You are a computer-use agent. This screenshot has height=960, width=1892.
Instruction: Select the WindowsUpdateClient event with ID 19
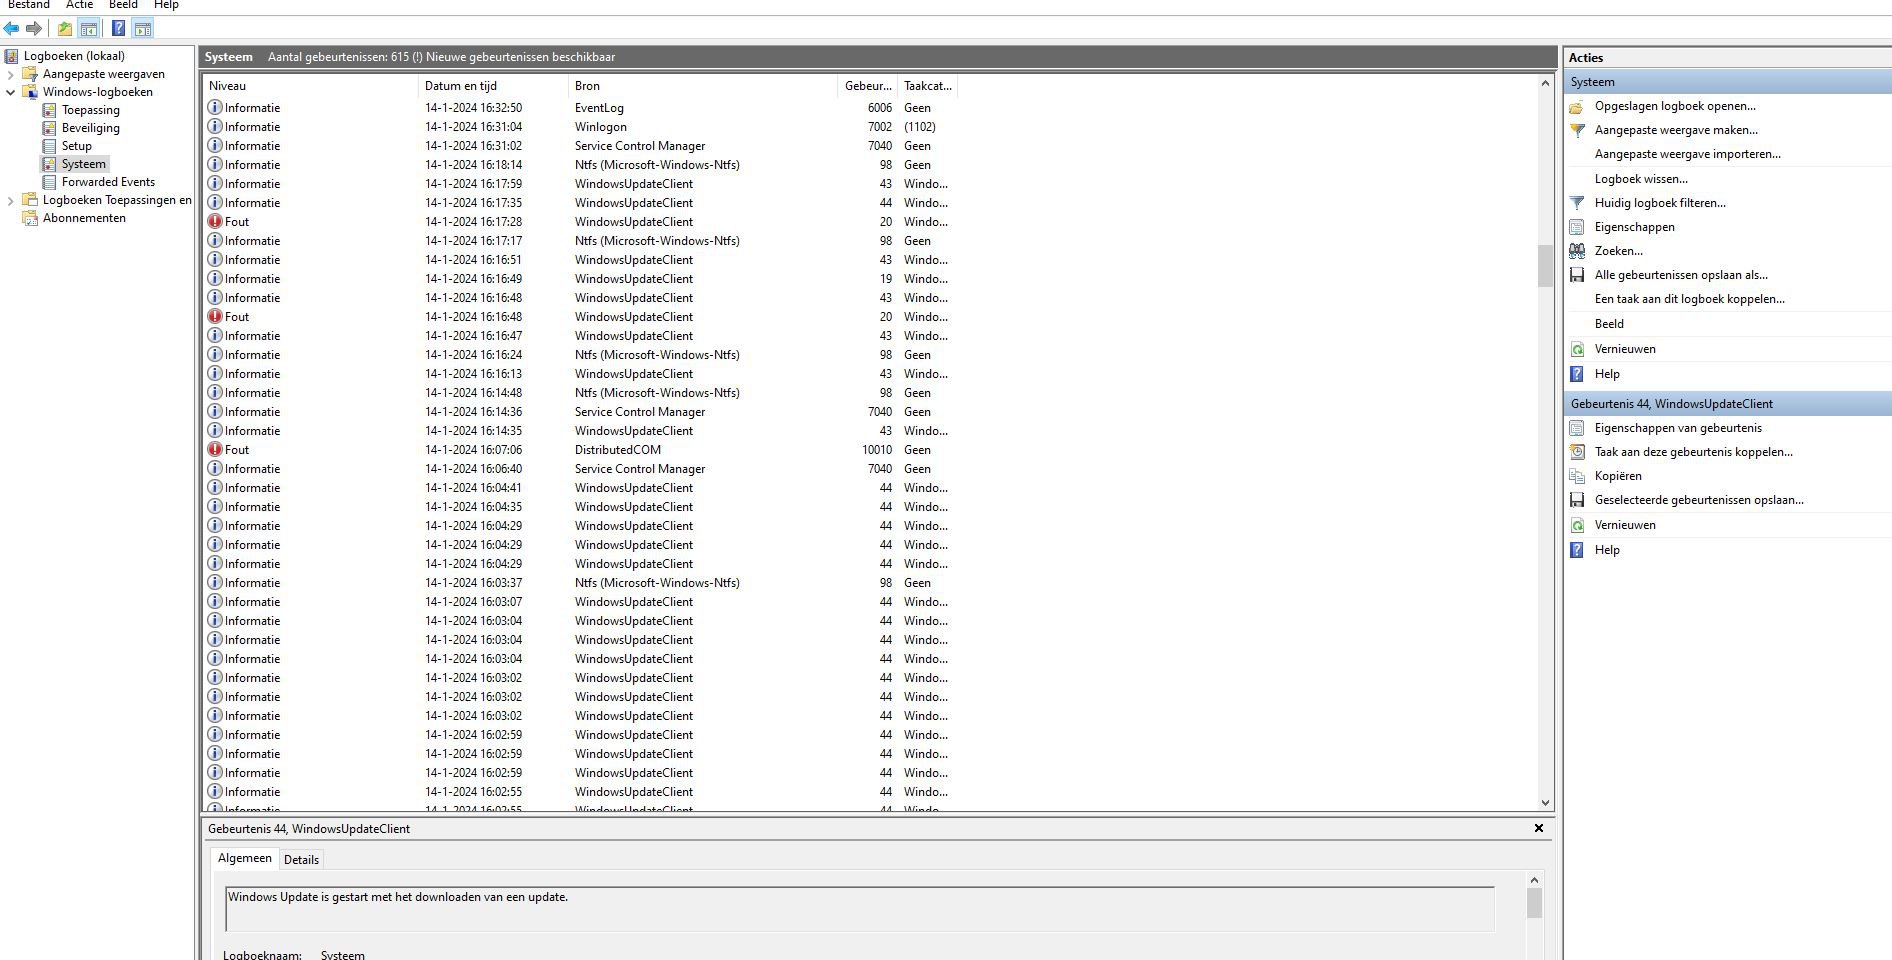pyautogui.click(x=580, y=279)
